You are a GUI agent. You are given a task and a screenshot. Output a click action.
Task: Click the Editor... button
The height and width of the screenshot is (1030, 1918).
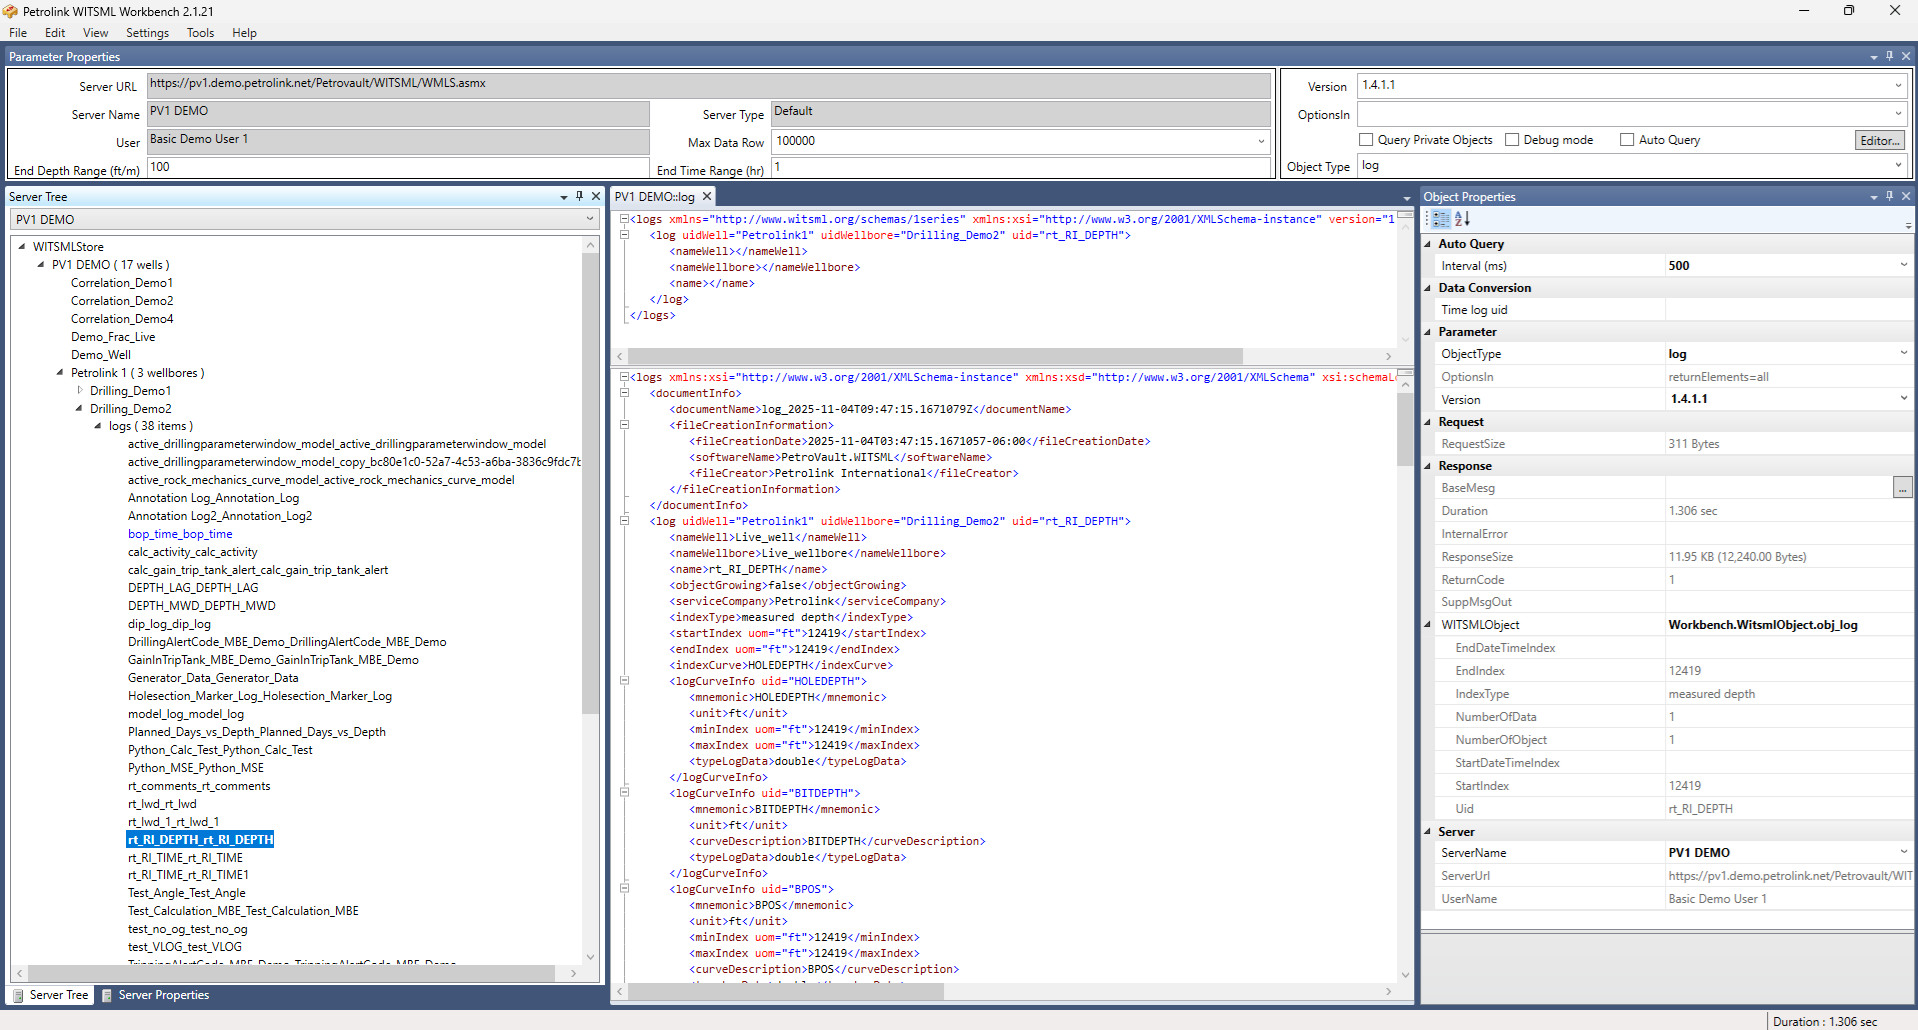pos(1879,141)
